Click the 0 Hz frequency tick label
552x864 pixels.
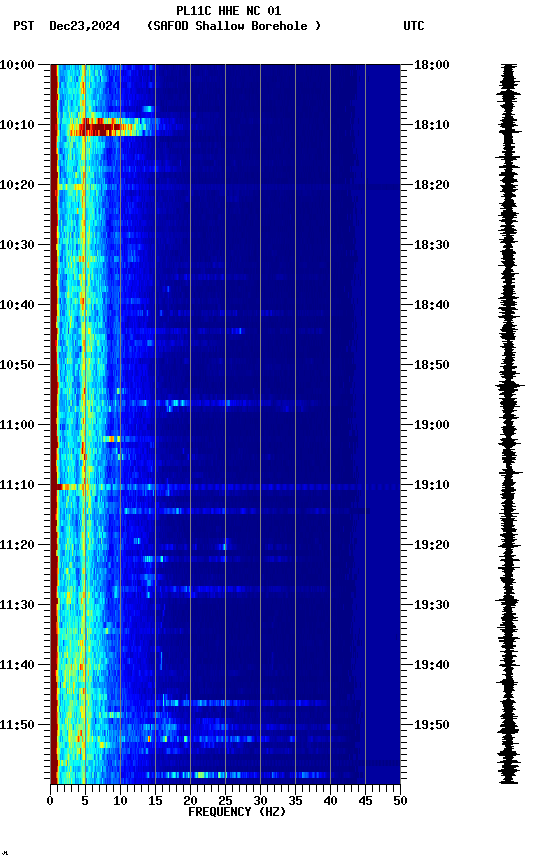pos(50,802)
